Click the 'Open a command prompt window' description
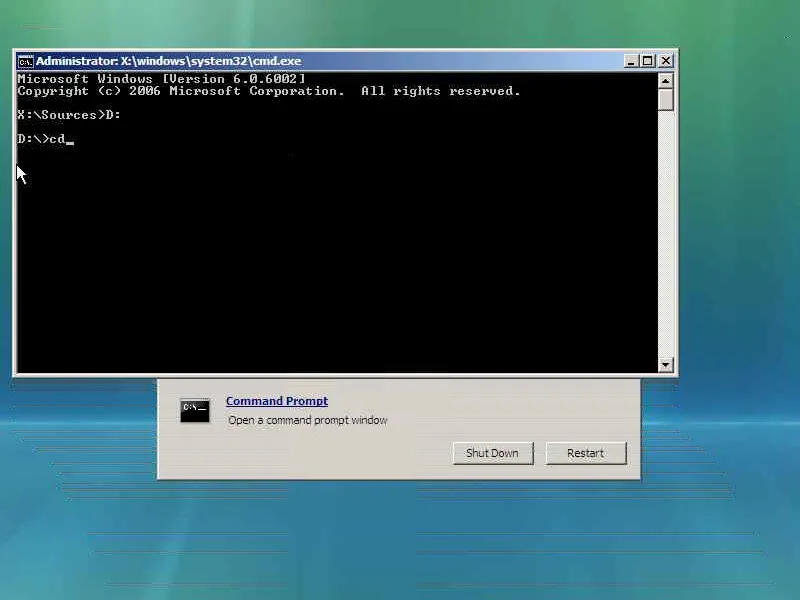This screenshot has height=600, width=800. coord(308,420)
